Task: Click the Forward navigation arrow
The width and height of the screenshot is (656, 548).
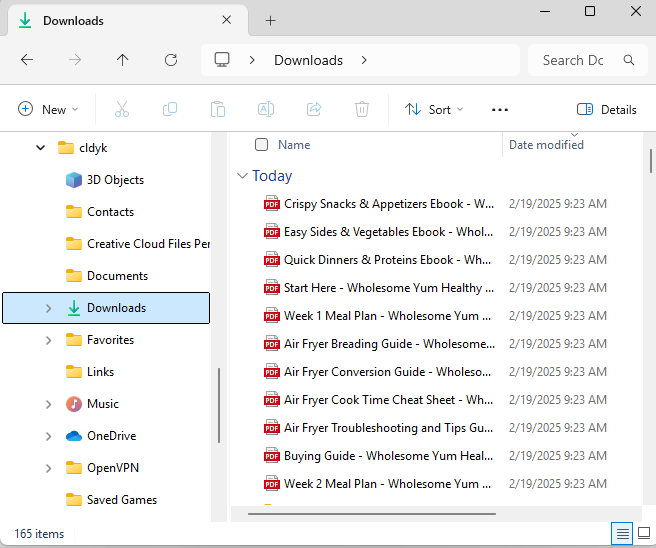Action: tap(75, 60)
